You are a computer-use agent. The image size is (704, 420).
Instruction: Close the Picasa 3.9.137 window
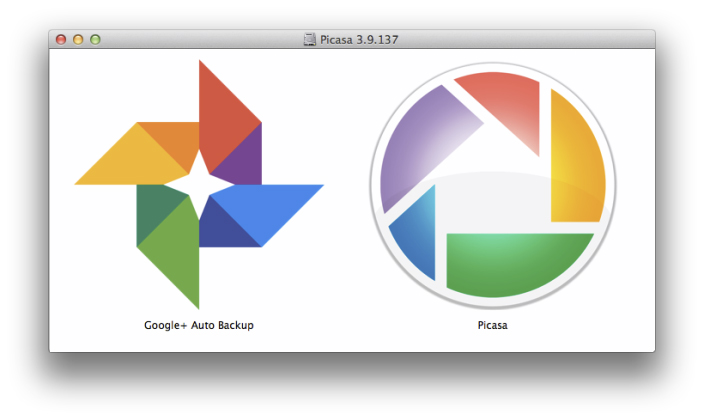coord(61,40)
